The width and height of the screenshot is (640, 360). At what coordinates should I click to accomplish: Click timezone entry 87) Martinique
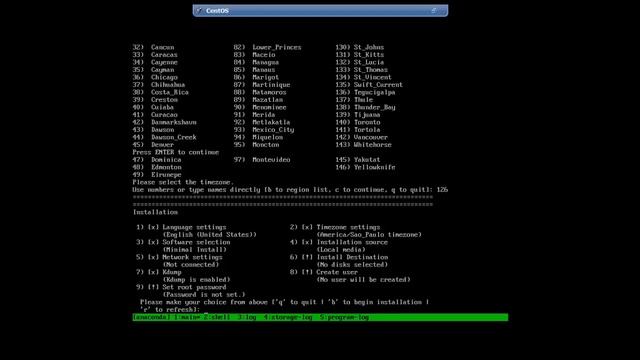262,85
